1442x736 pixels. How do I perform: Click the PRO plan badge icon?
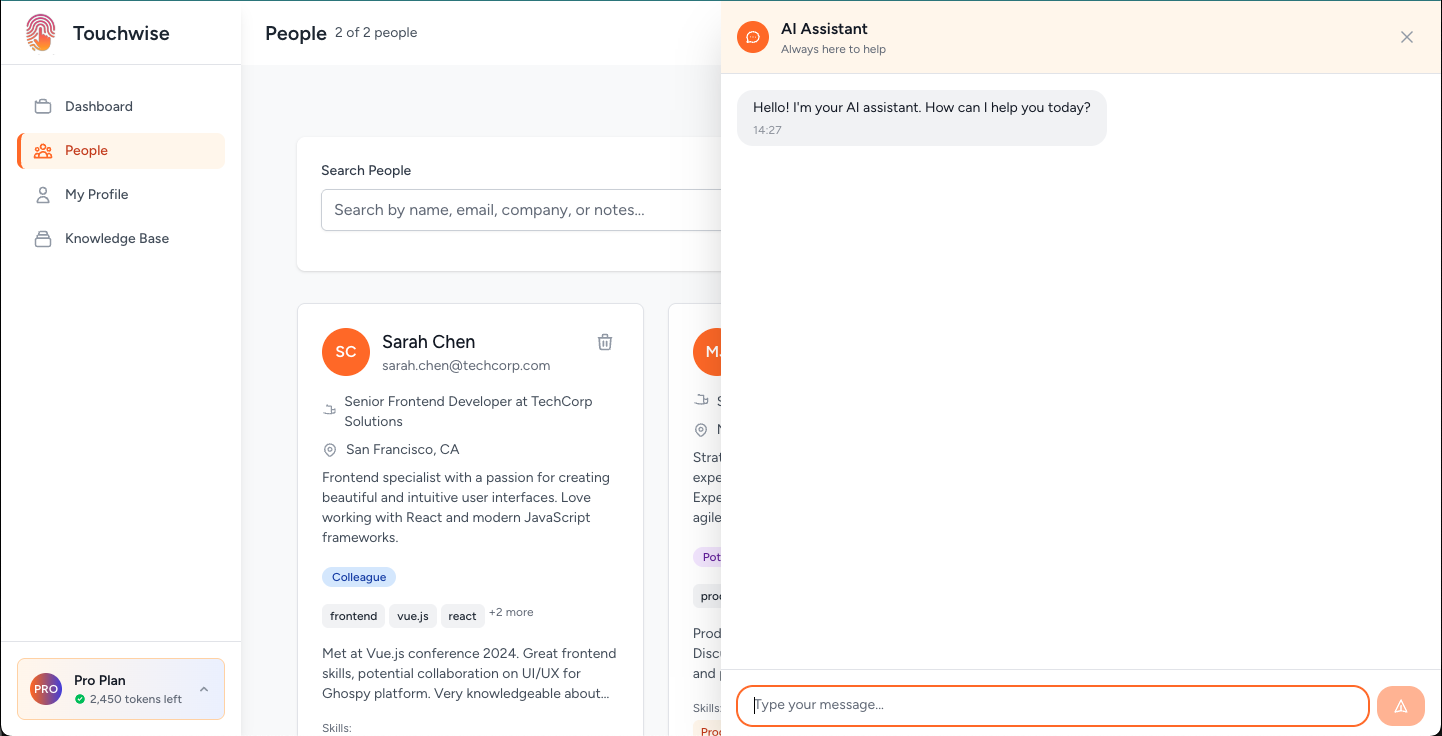[x=46, y=689]
